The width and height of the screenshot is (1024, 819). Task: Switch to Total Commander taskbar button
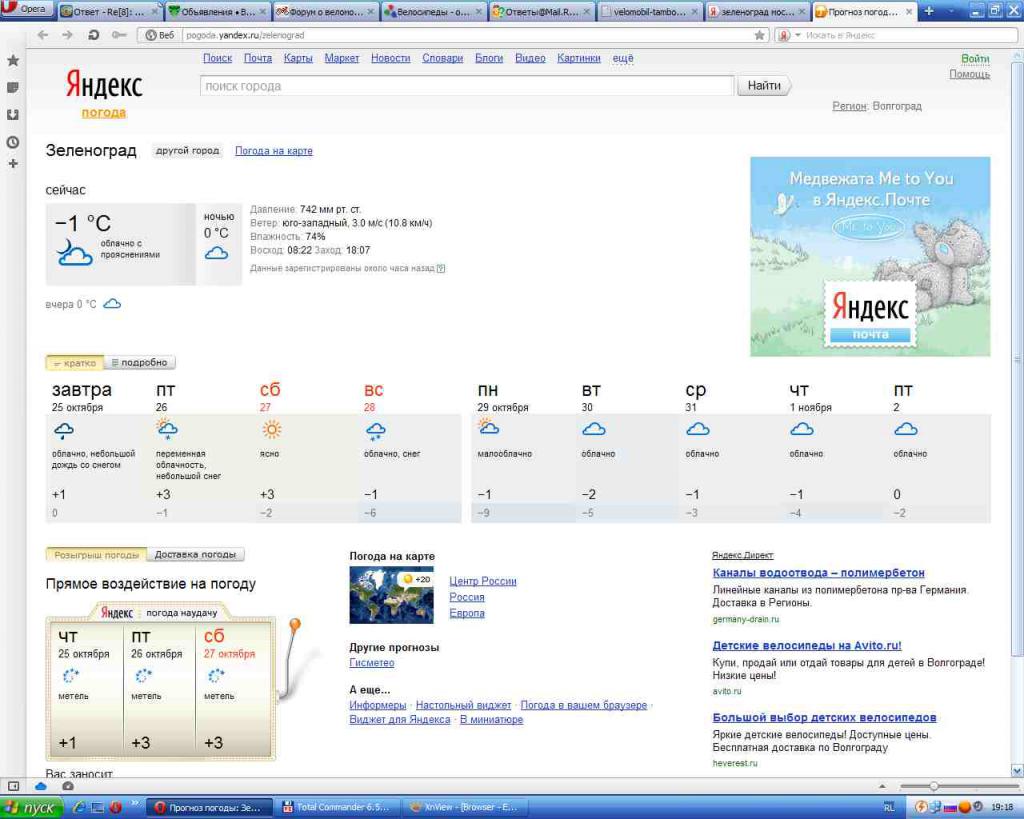(x=336, y=808)
